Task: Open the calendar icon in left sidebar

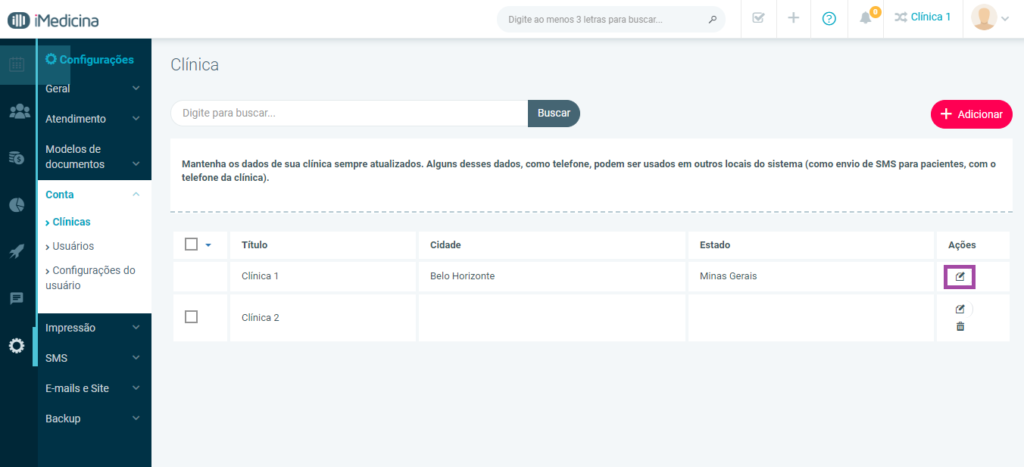Action: pyautogui.click(x=18, y=65)
